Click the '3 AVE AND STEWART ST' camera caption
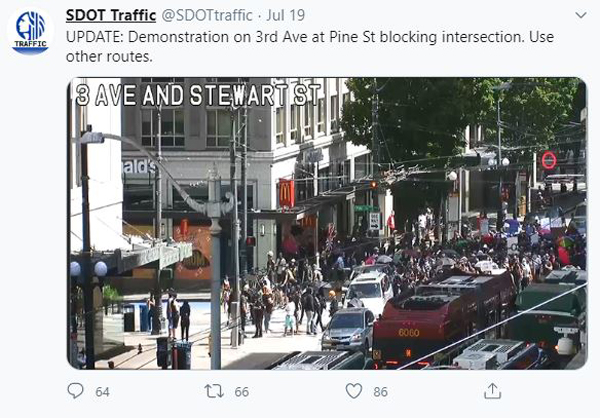The width and height of the screenshot is (600, 418). [x=198, y=95]
